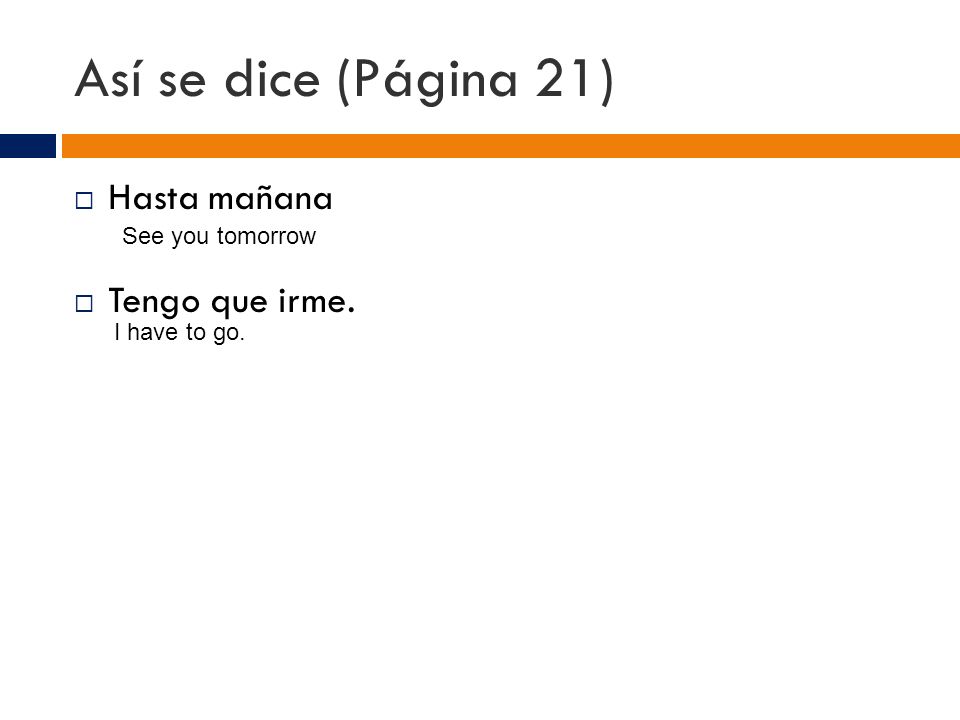The image size is (960, 720).
Task: Click the word Tengo in second bullet
Action: [x=154, y=302]
